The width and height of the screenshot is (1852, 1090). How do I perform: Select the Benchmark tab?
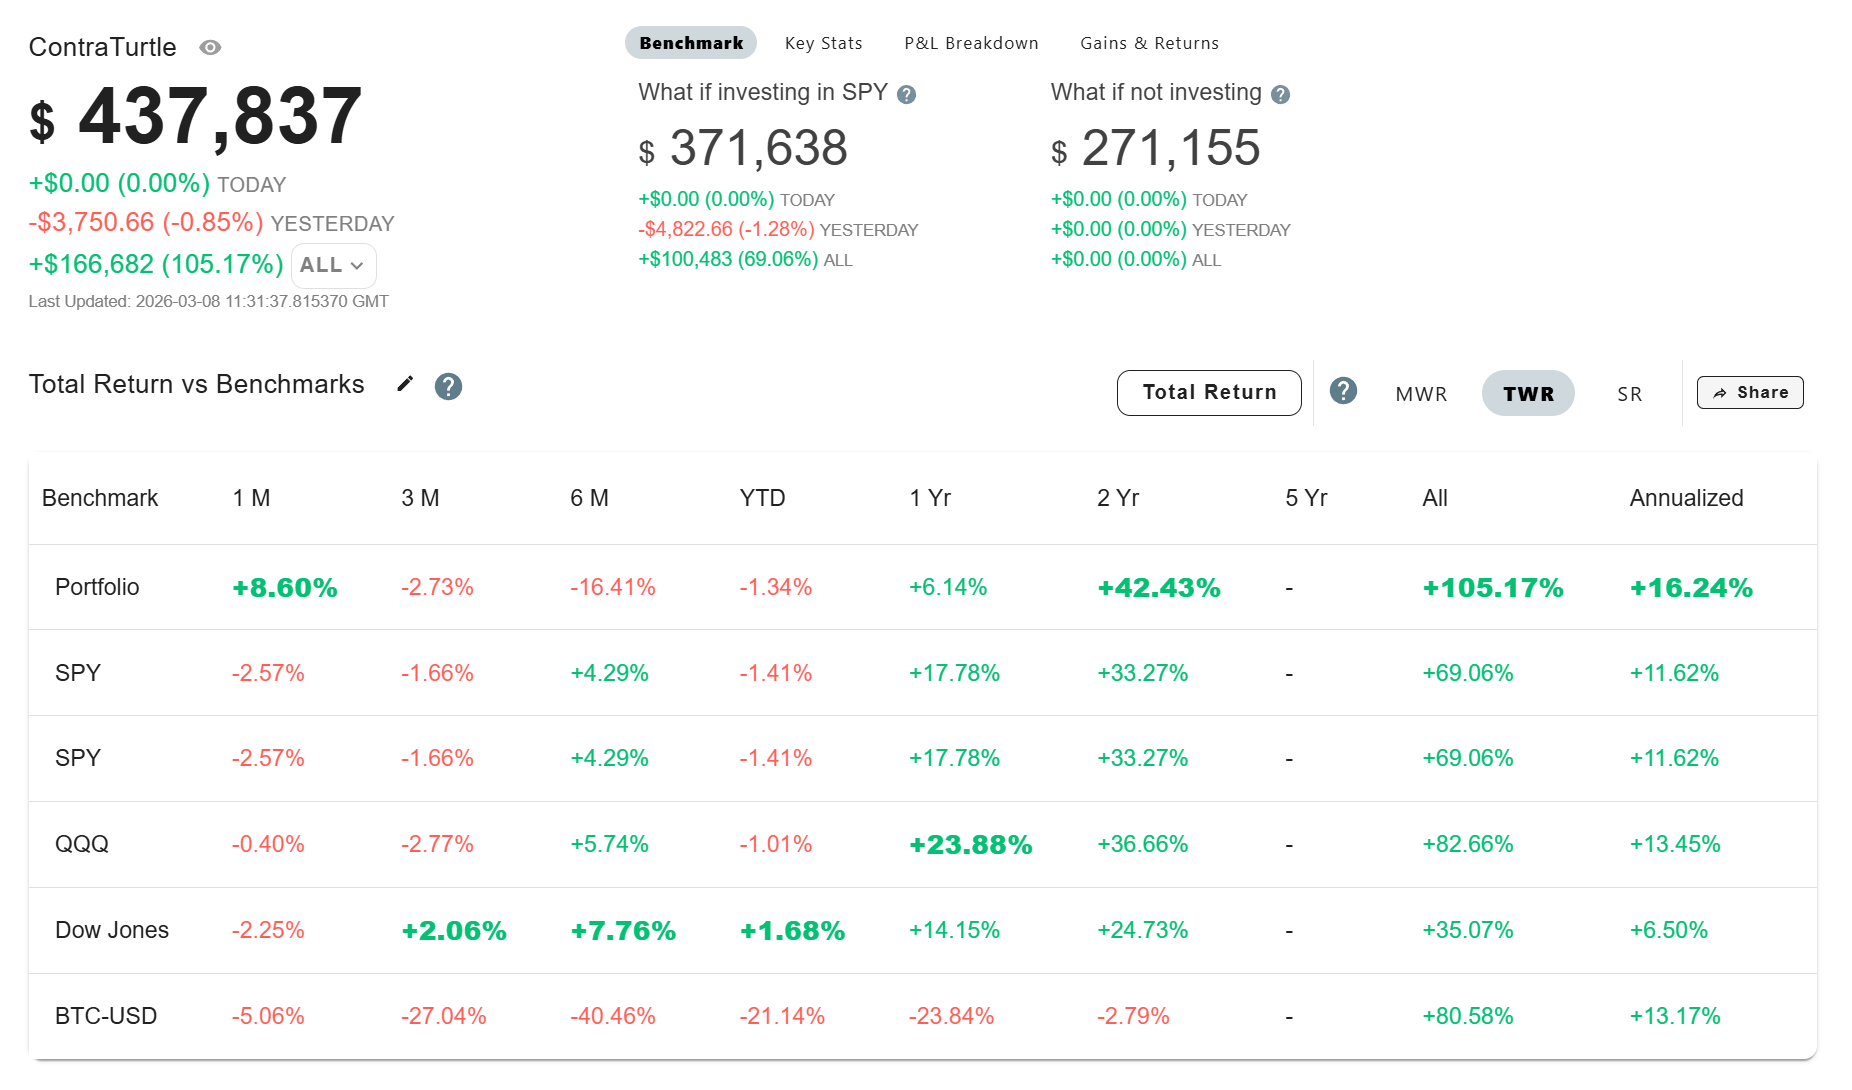(691, 43)
